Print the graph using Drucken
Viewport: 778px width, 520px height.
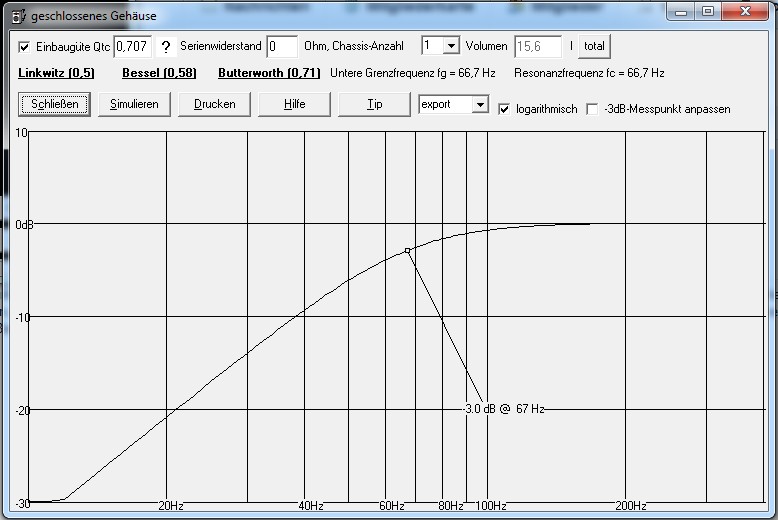214,104
